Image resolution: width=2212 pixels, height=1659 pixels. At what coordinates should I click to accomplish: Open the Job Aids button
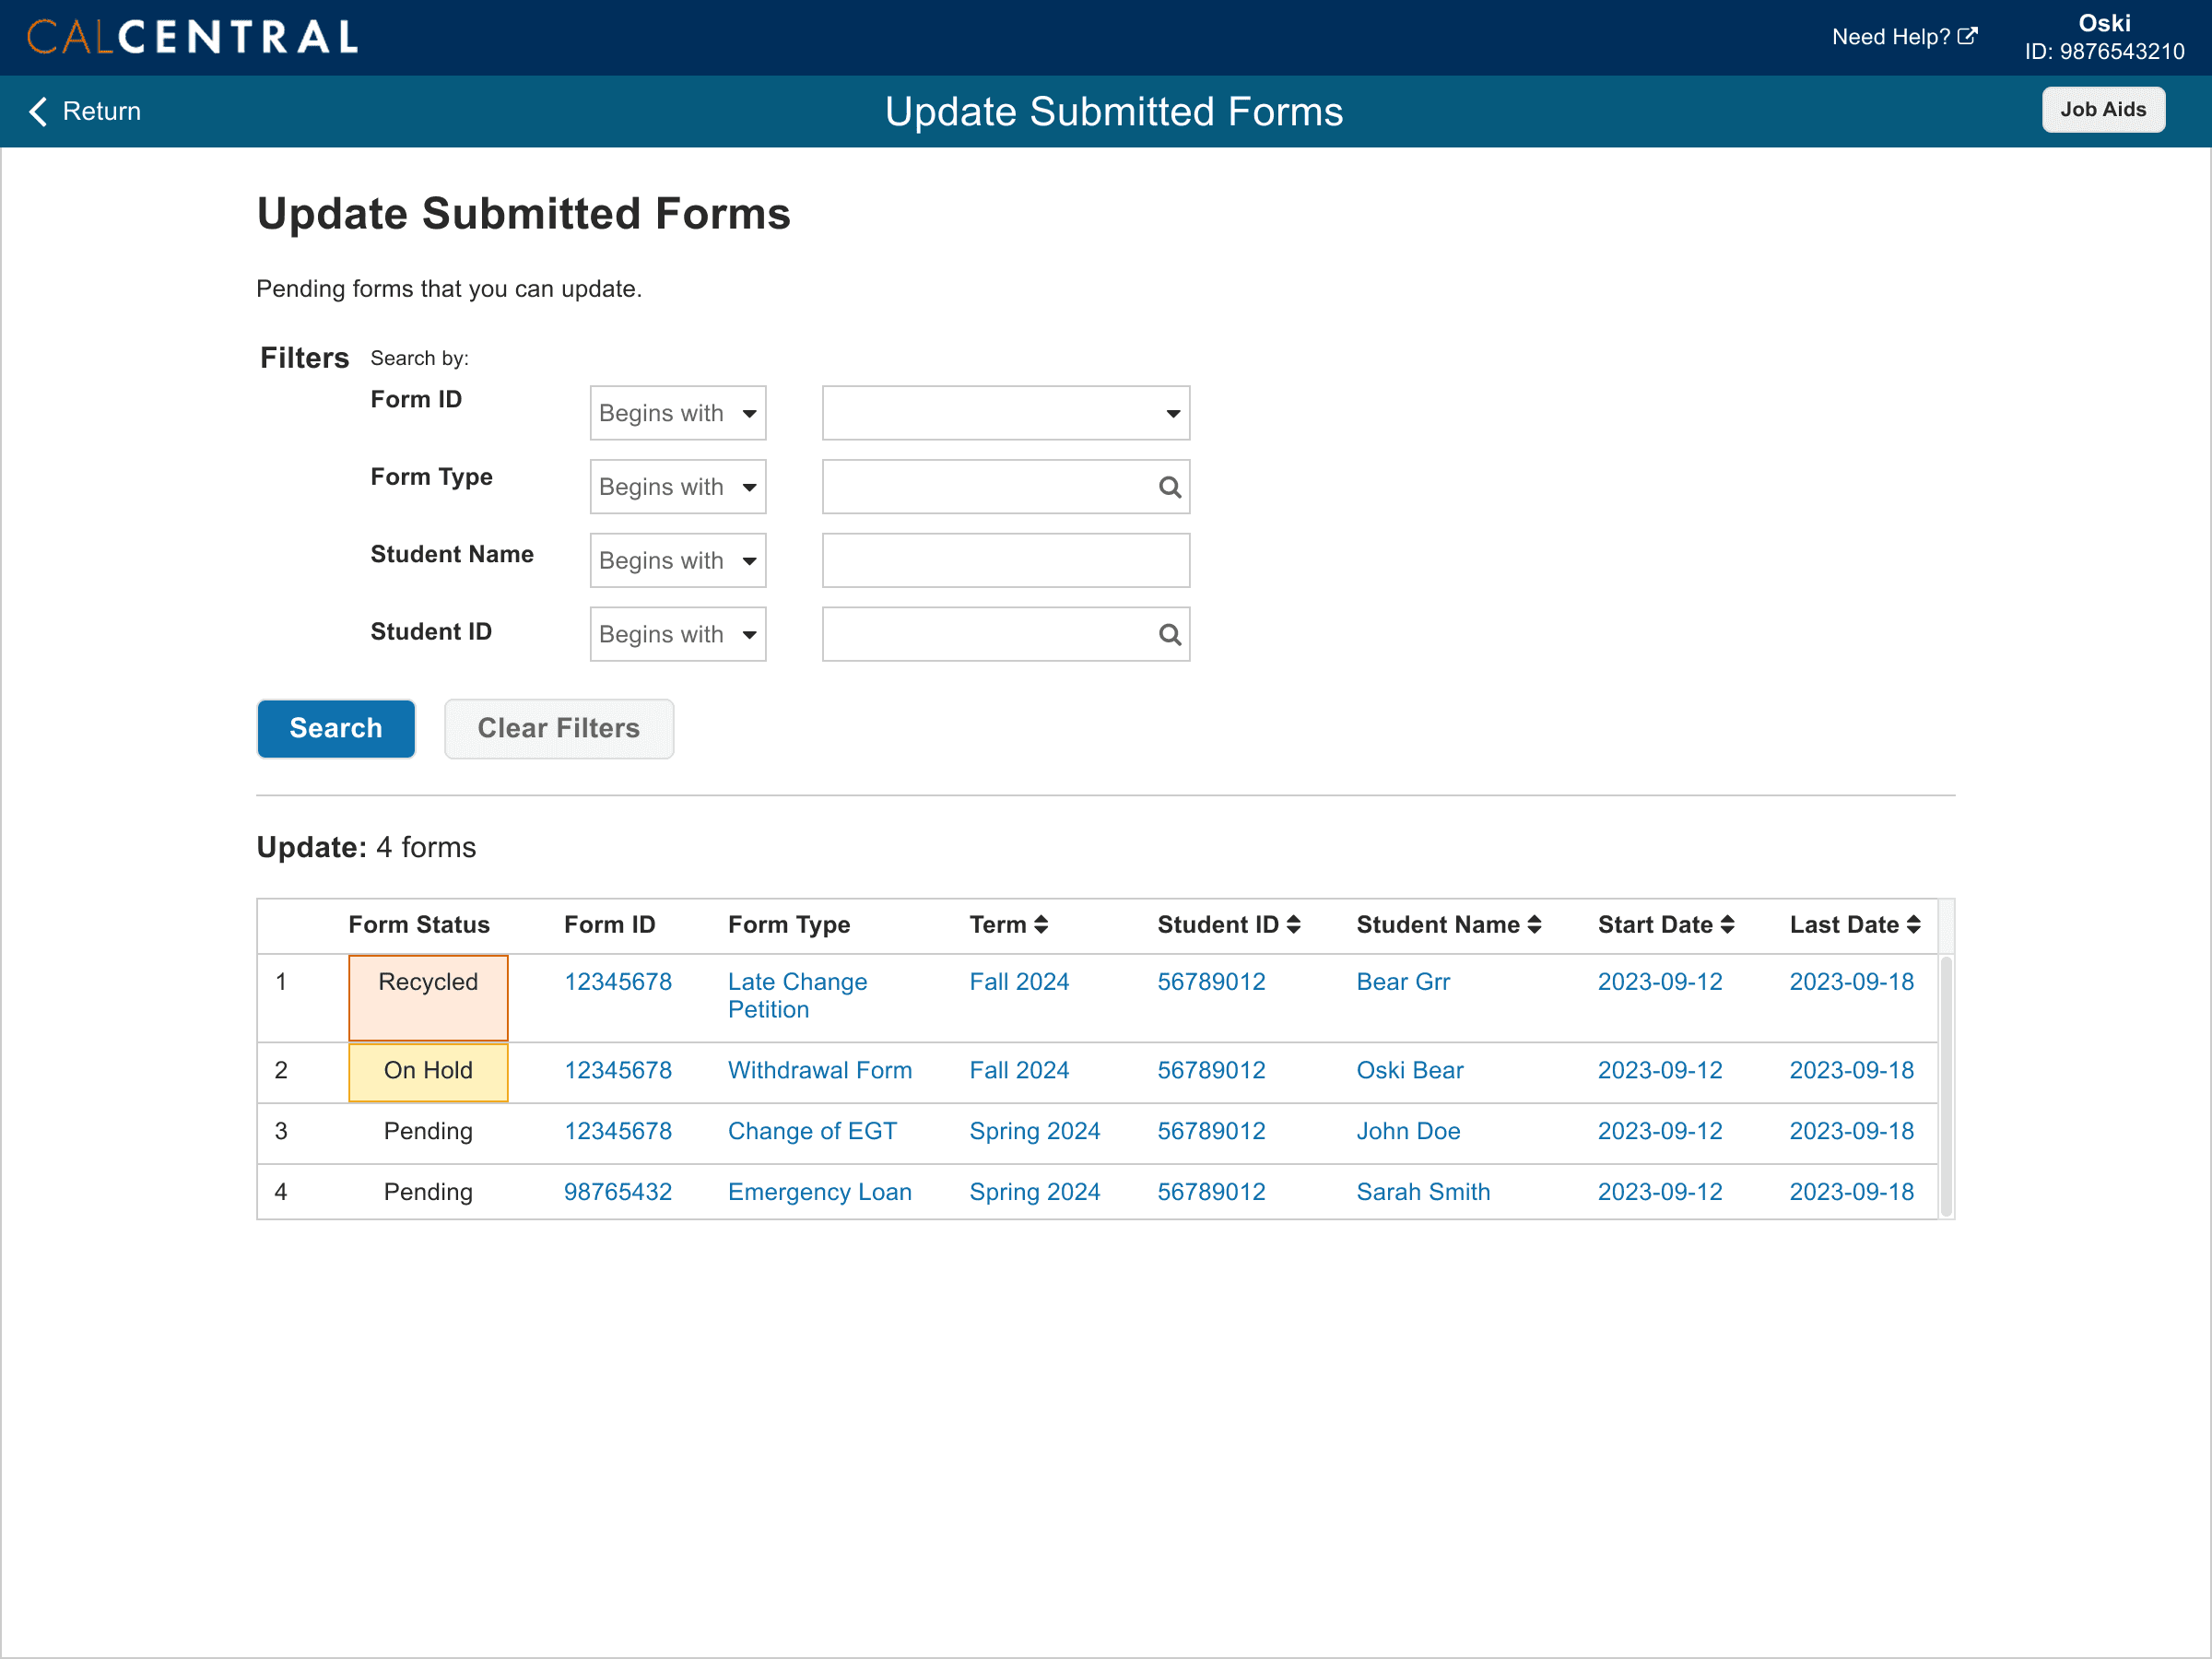point(2102,110)
